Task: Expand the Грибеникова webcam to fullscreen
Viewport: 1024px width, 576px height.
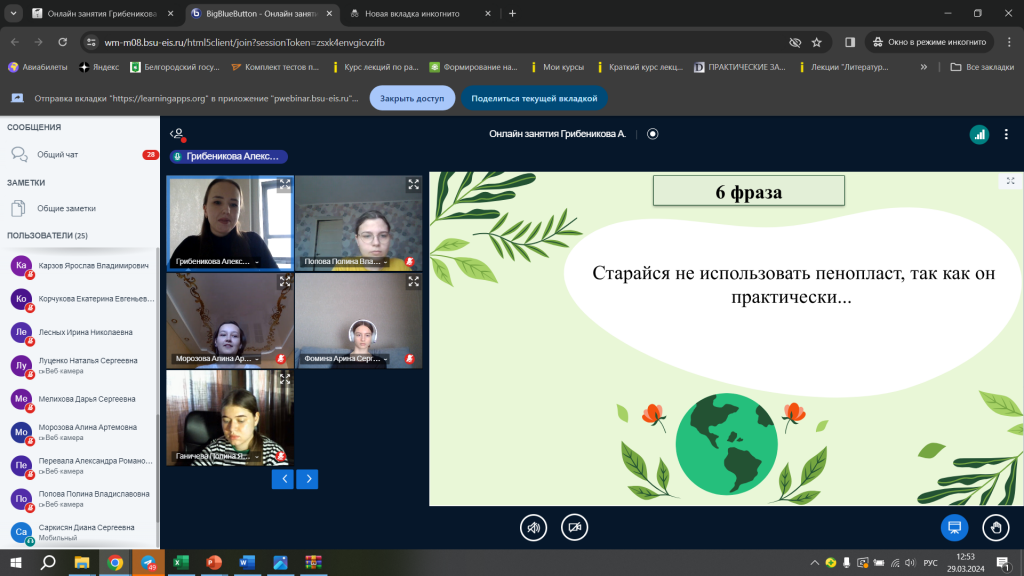Action: point(285,185)
